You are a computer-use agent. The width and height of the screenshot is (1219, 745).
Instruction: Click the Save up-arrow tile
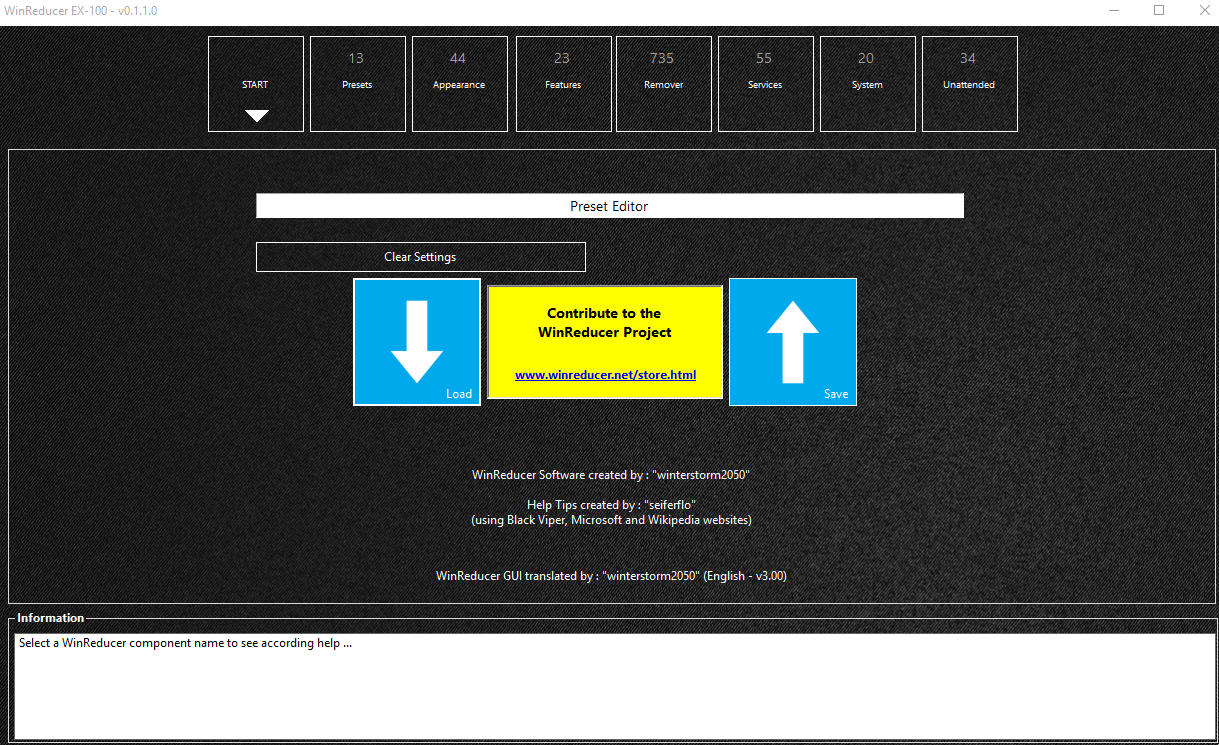click(x=793, y=342)
